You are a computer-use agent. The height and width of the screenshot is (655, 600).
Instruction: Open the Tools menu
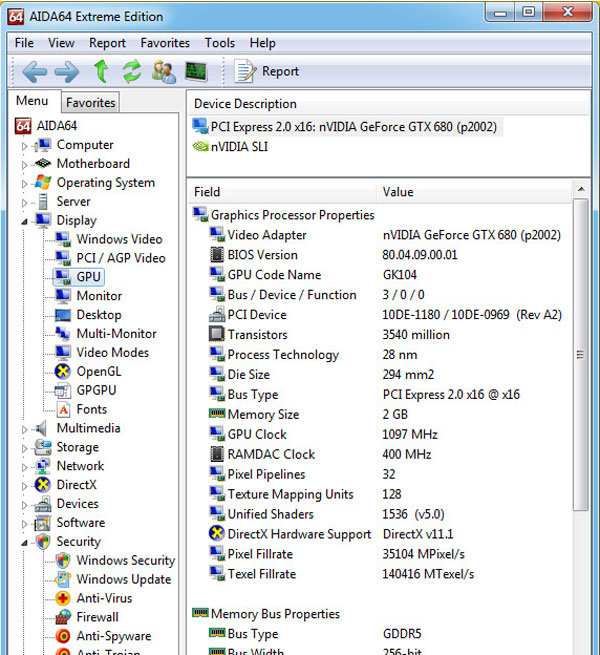pyautogui.click(x=220, y=43)
